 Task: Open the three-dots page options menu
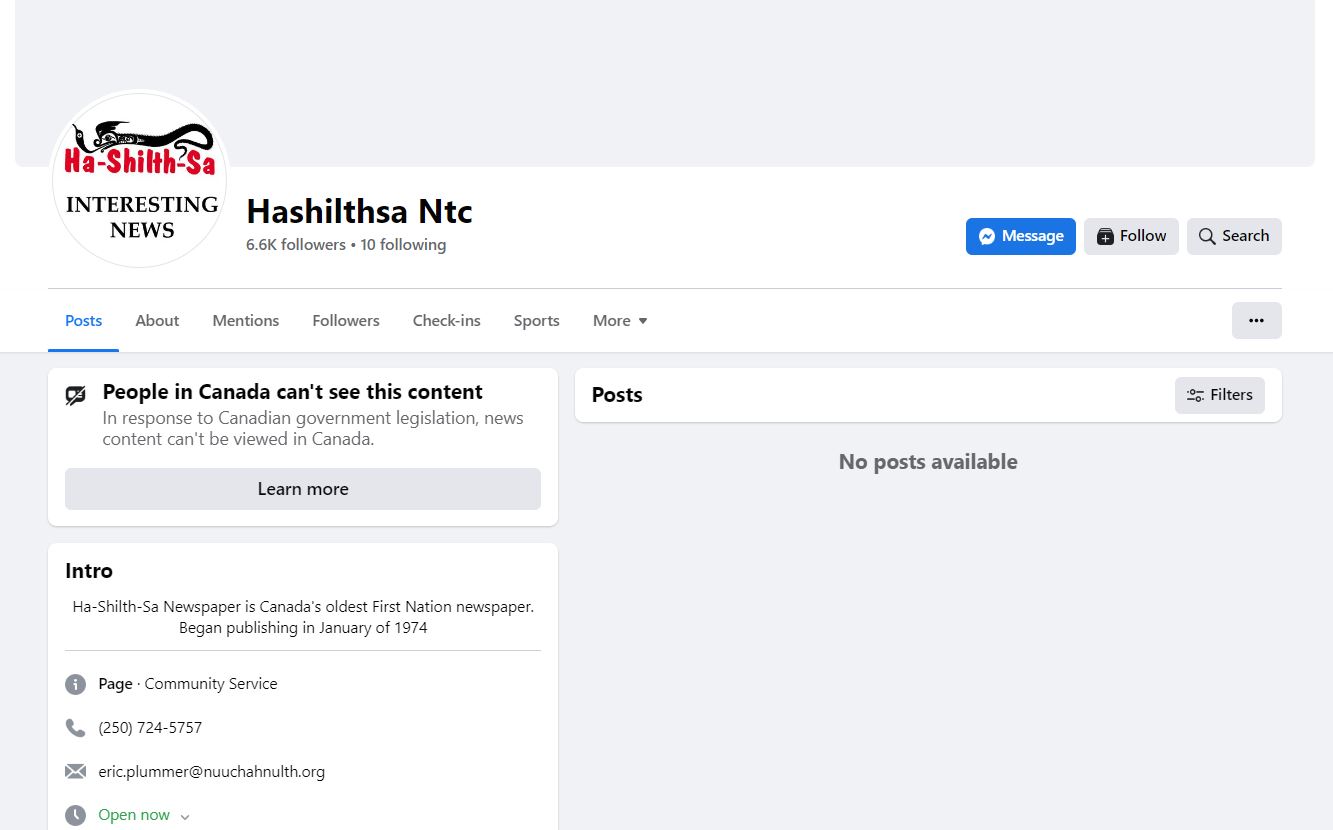point(1256,321)
